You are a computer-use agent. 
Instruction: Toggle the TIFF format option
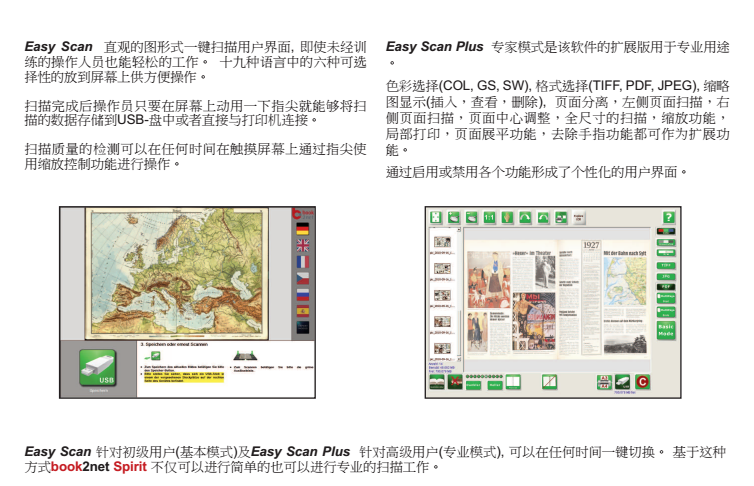click(666, 263)
